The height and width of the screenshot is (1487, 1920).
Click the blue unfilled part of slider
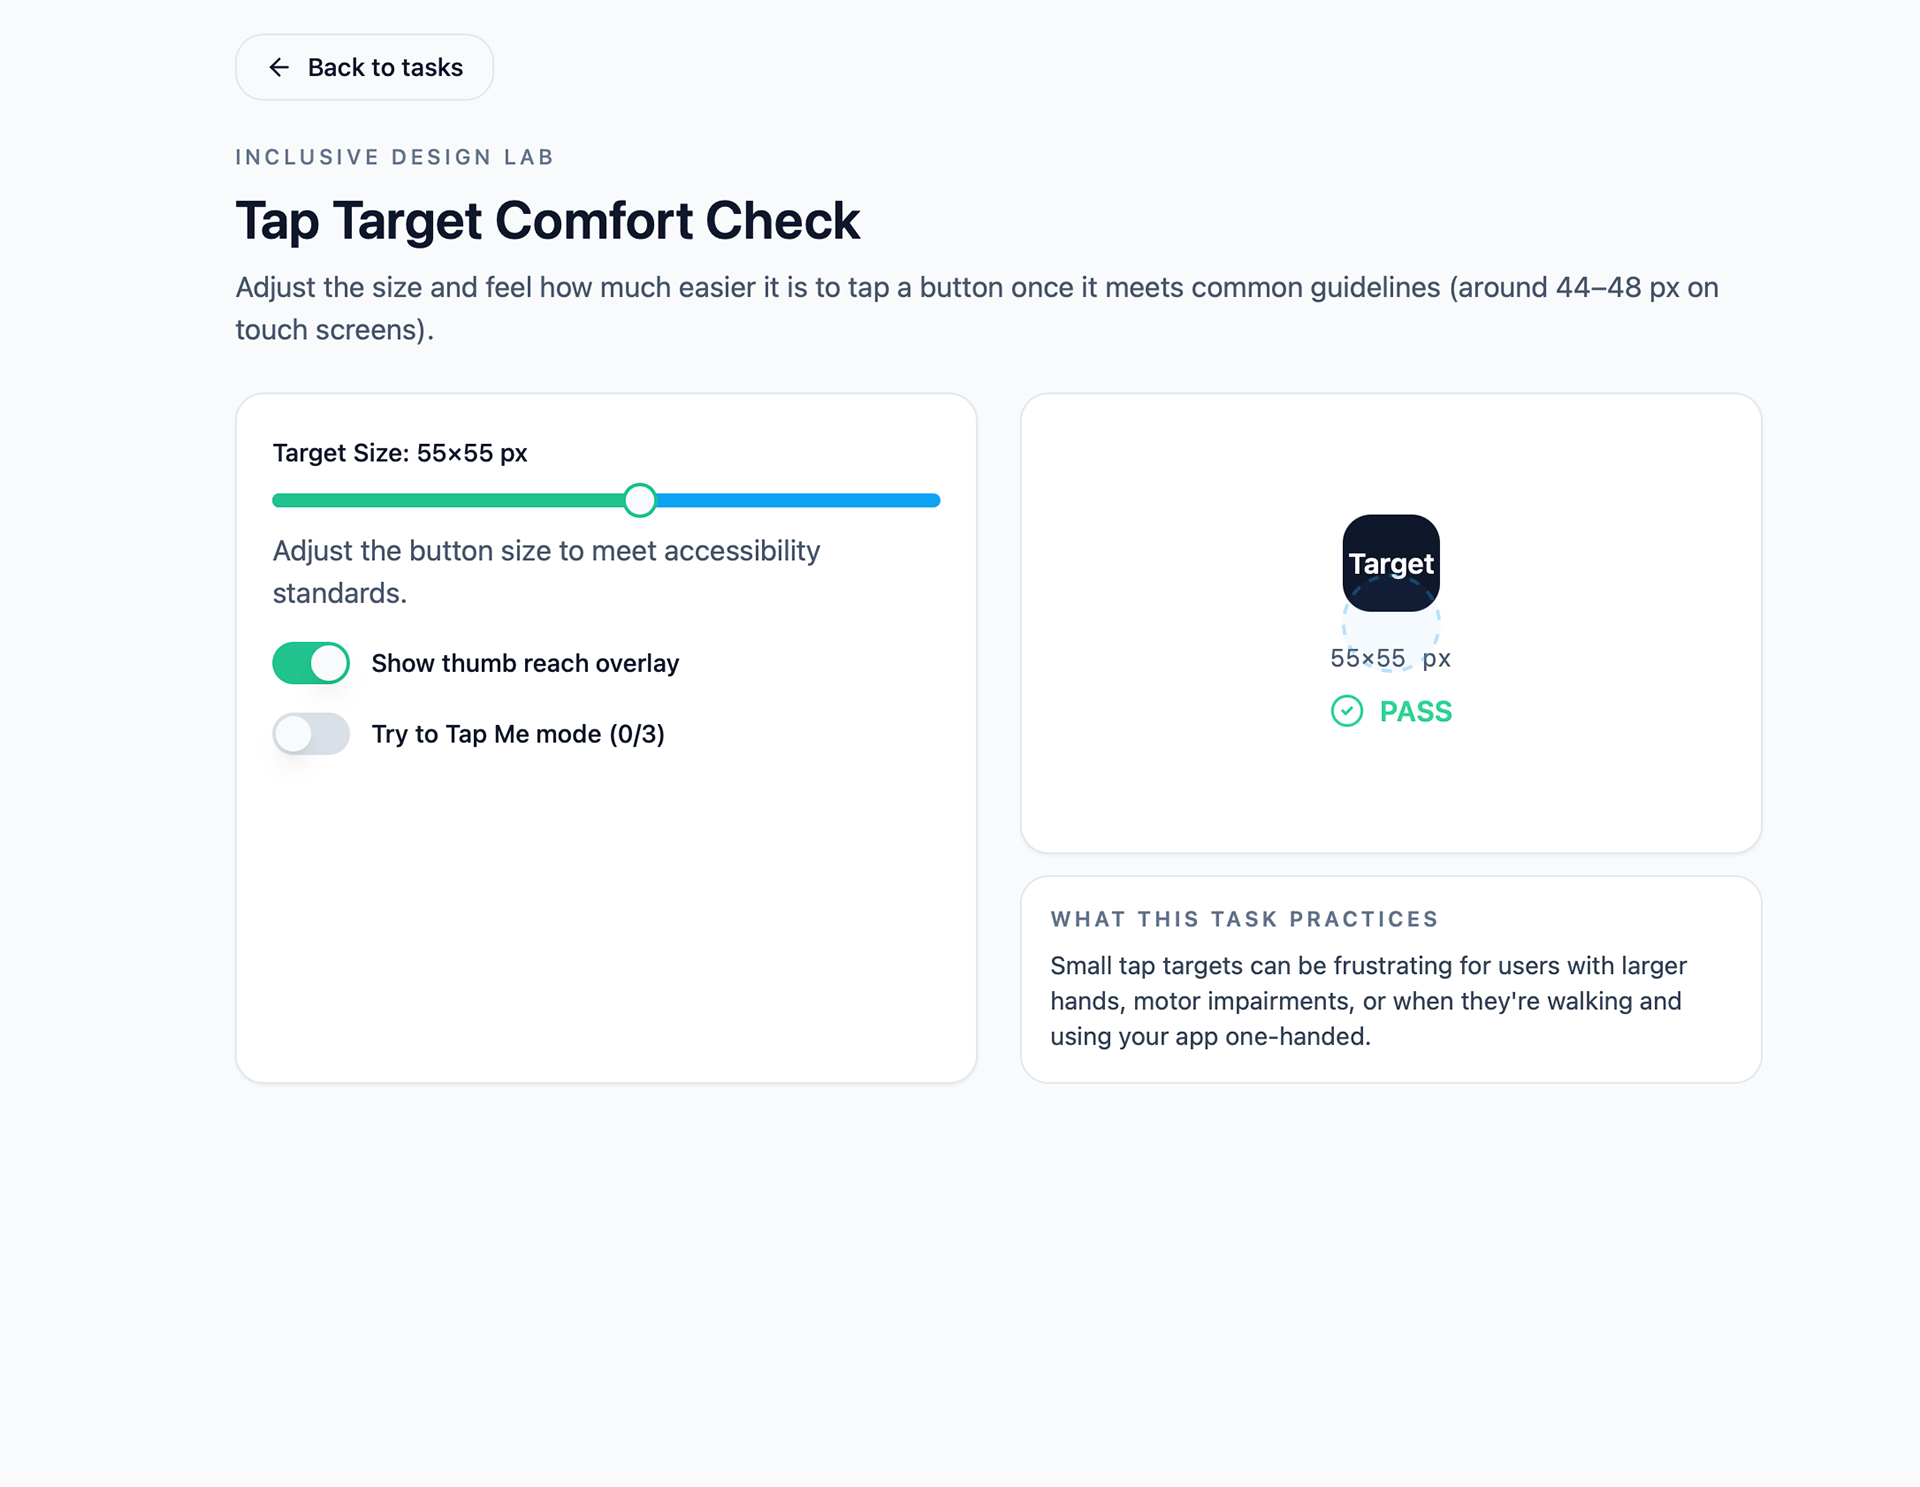[x=800, y=500]
